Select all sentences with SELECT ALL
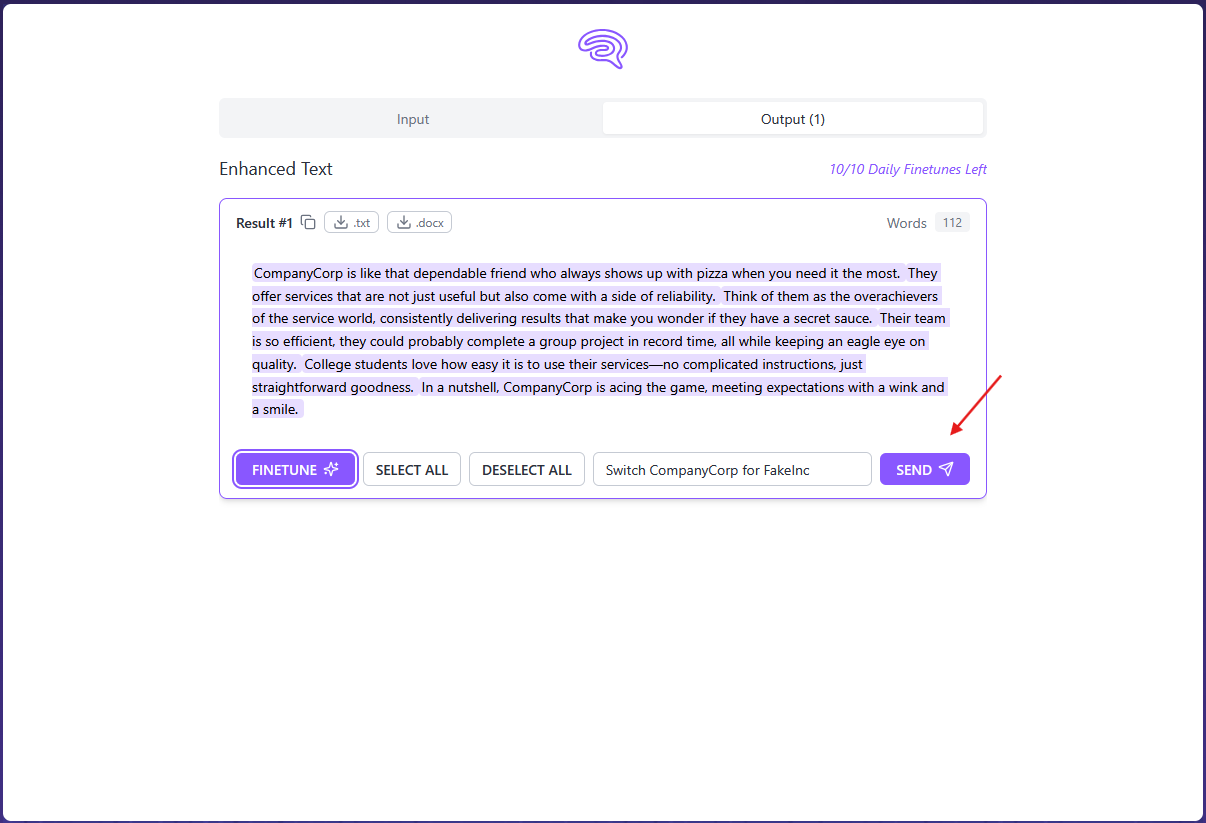This screenshot has width=1206, height=823. [412, 469]
